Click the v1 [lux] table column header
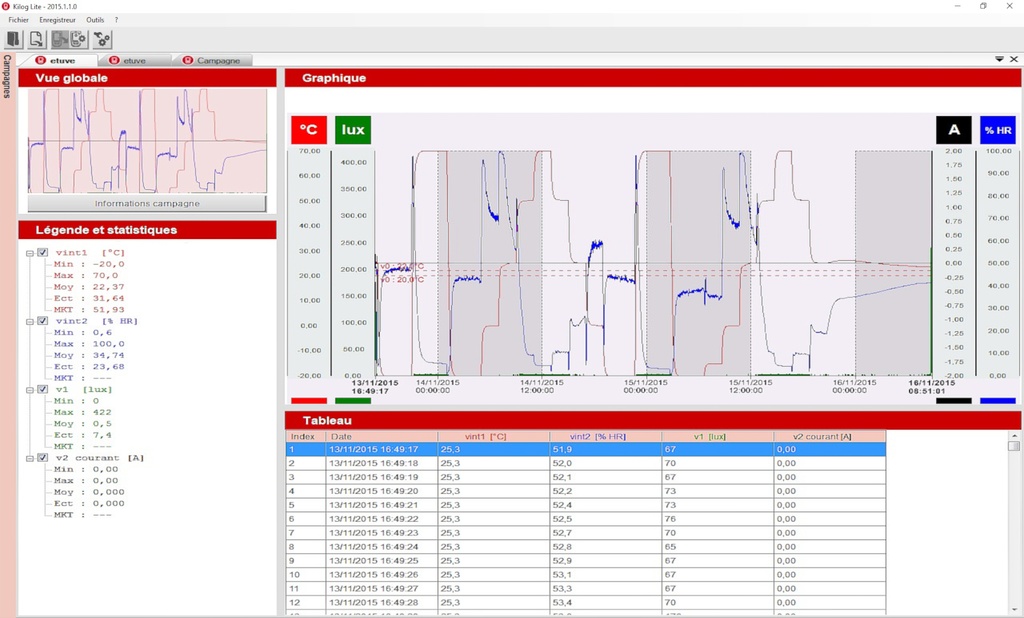 tap(718, 436)
